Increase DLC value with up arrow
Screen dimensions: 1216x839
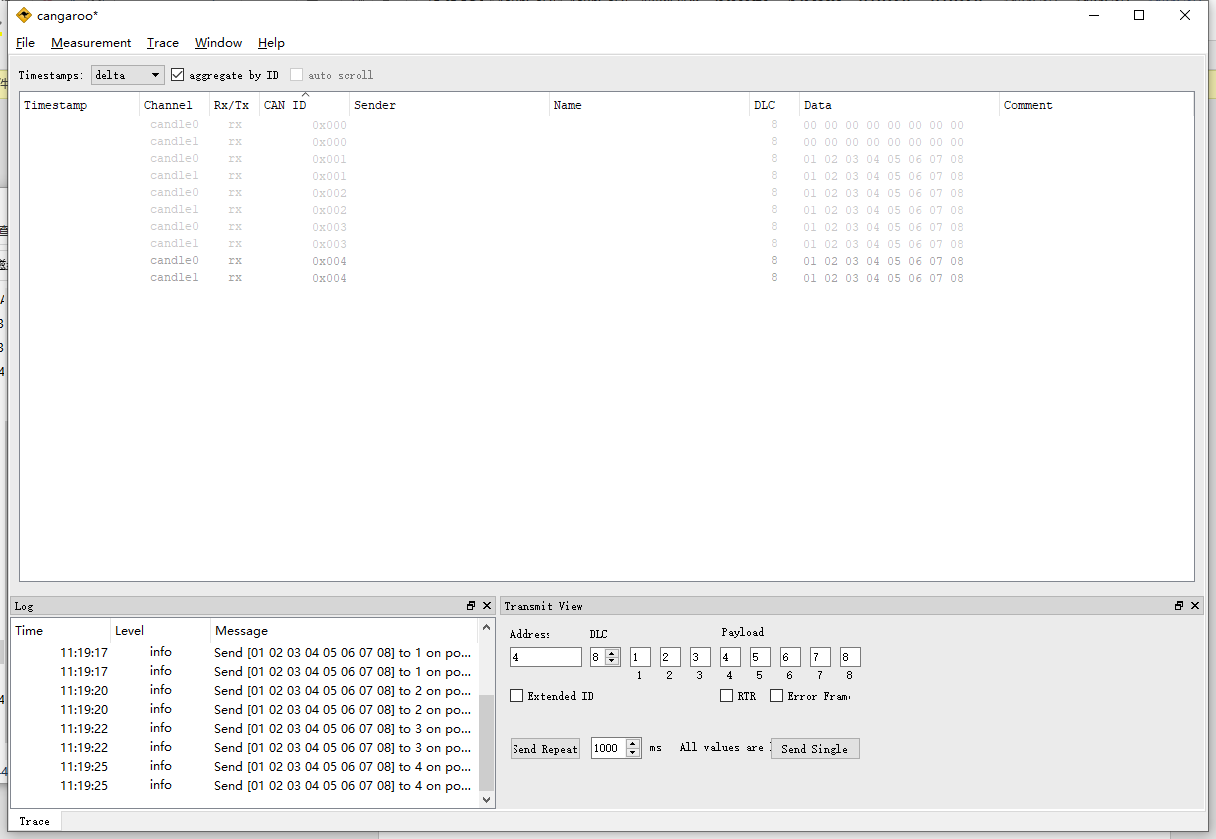pos(612,653)
